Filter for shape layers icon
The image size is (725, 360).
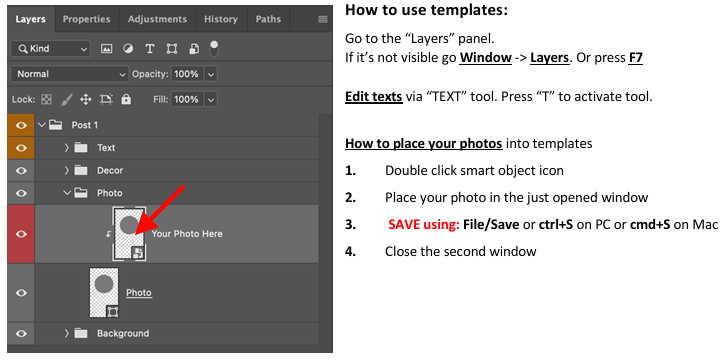click(172, 49)
